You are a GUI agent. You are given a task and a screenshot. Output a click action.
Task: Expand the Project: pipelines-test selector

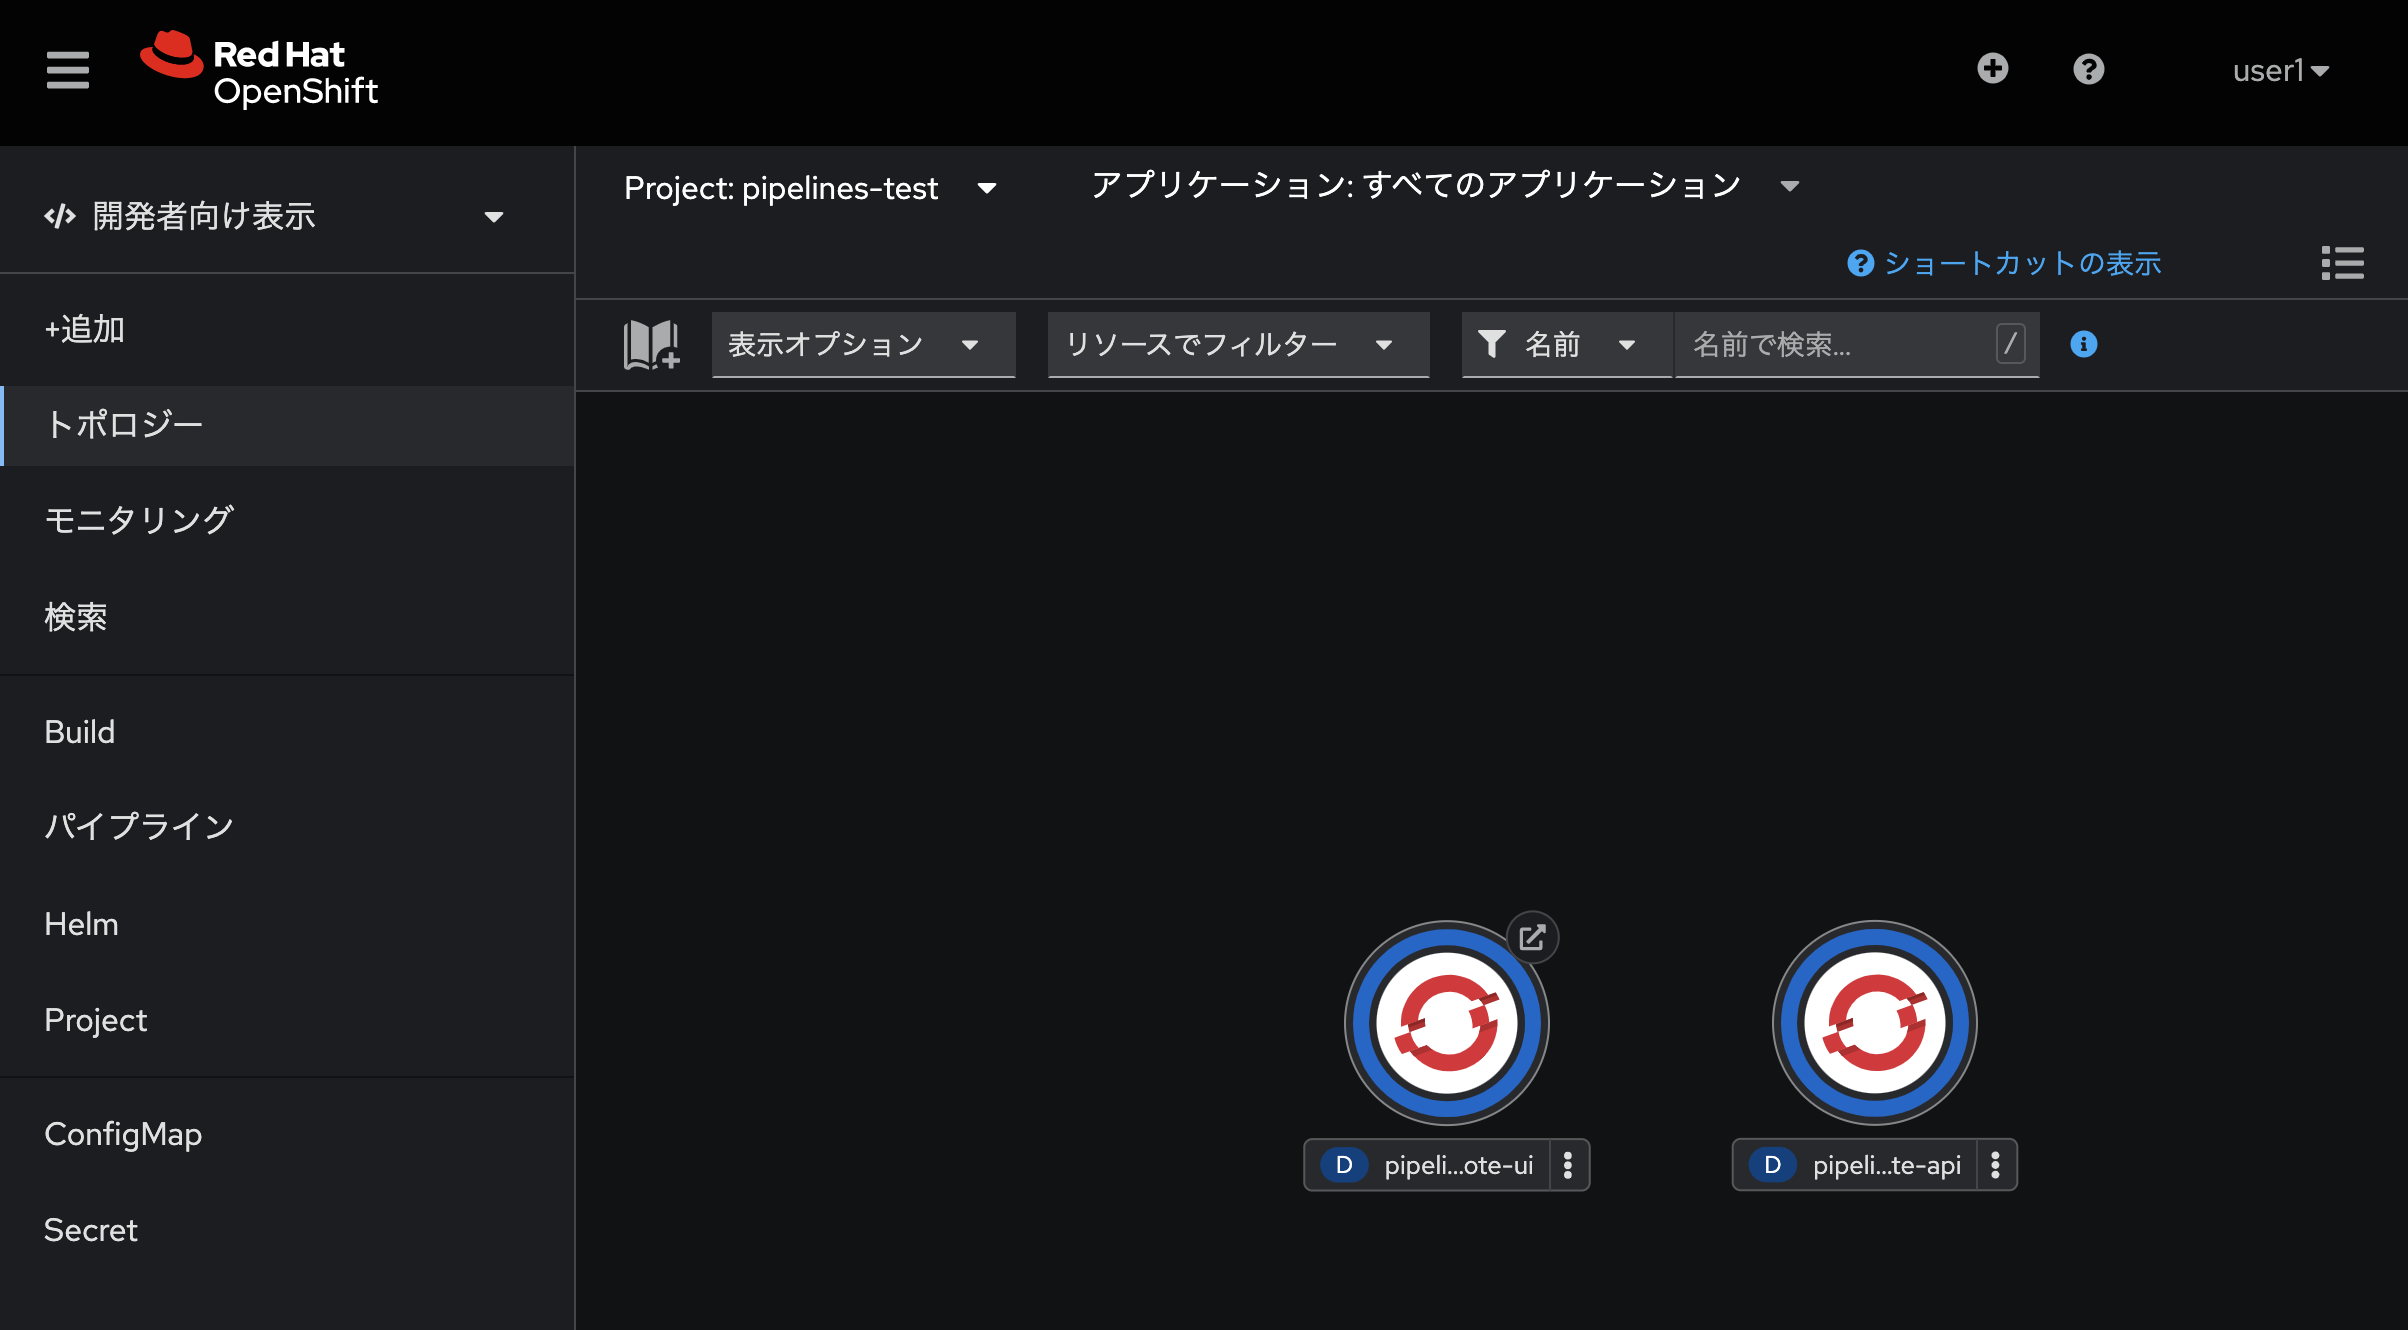click(810, 188)
